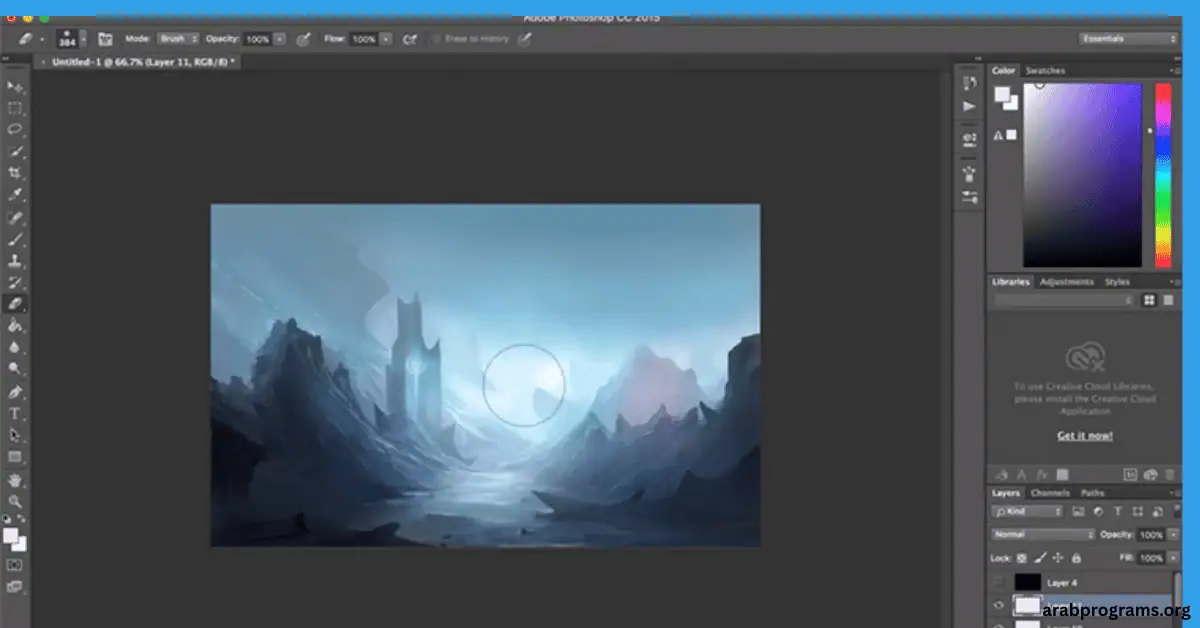
Task: Toggle Lock transparent pixels
Action: [1022, 558]
